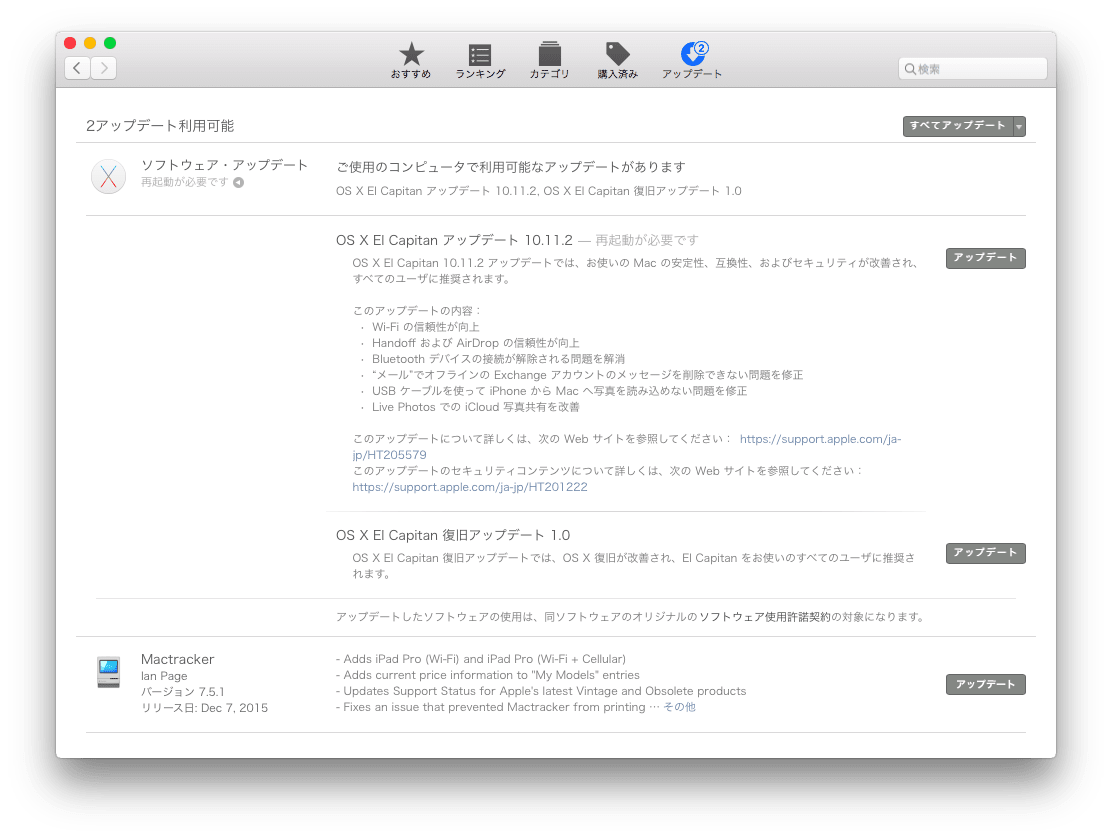The height and width of the screenshot is (838, 1112).
Task: Open the アップデート tab with badge
Action: 692,60
